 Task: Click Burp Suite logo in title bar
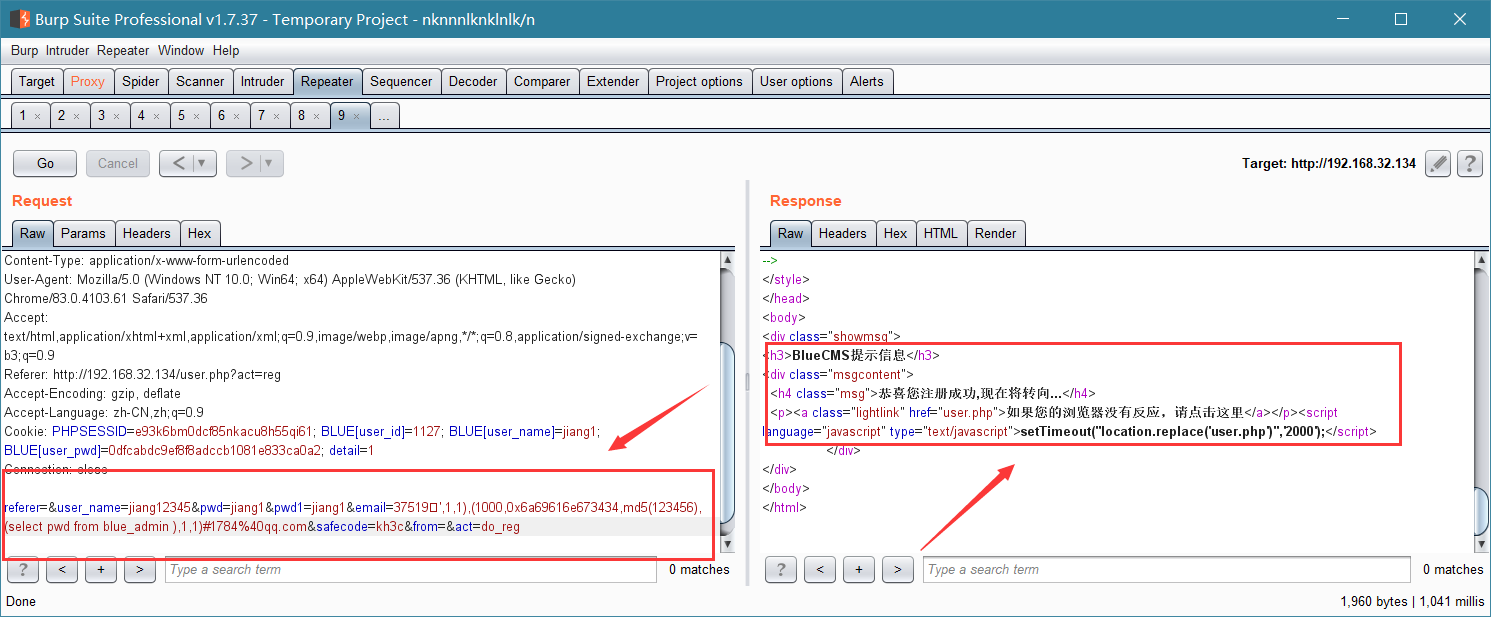pyautogui.click(x=19, y=19)
